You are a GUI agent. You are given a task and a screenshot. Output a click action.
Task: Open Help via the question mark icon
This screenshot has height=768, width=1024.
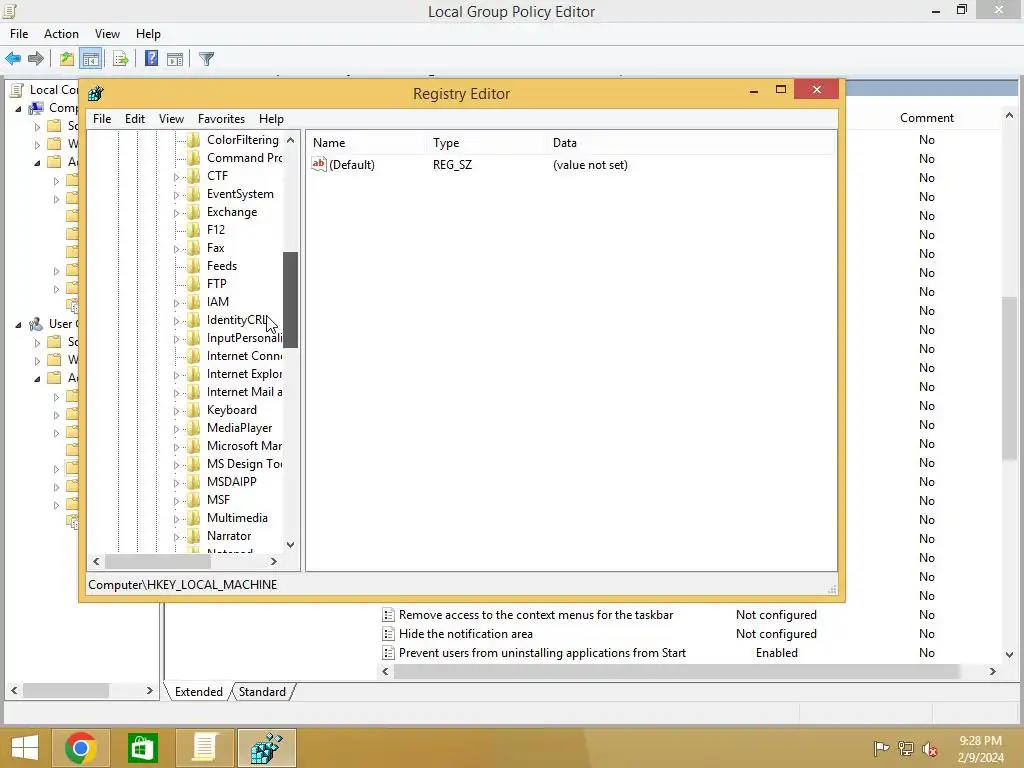click(152, 59)
